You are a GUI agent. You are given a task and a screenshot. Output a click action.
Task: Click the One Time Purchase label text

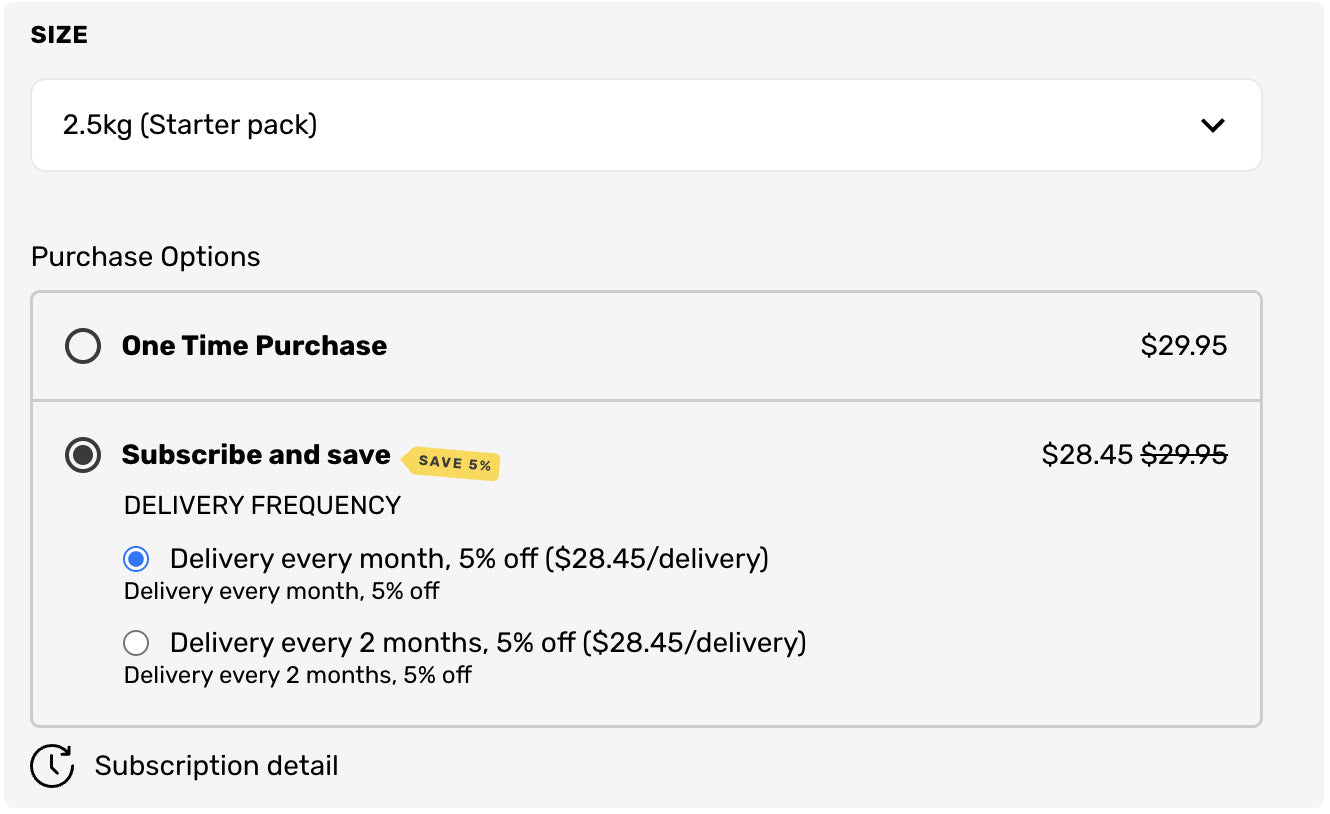(x=254, y=346)
